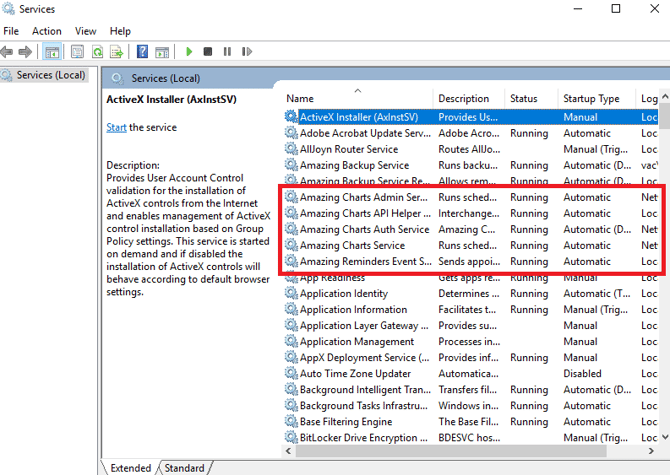Select the ActiveX Installer (AxInstSV) row
Screen dimensions: 670x475
[471, 117]
